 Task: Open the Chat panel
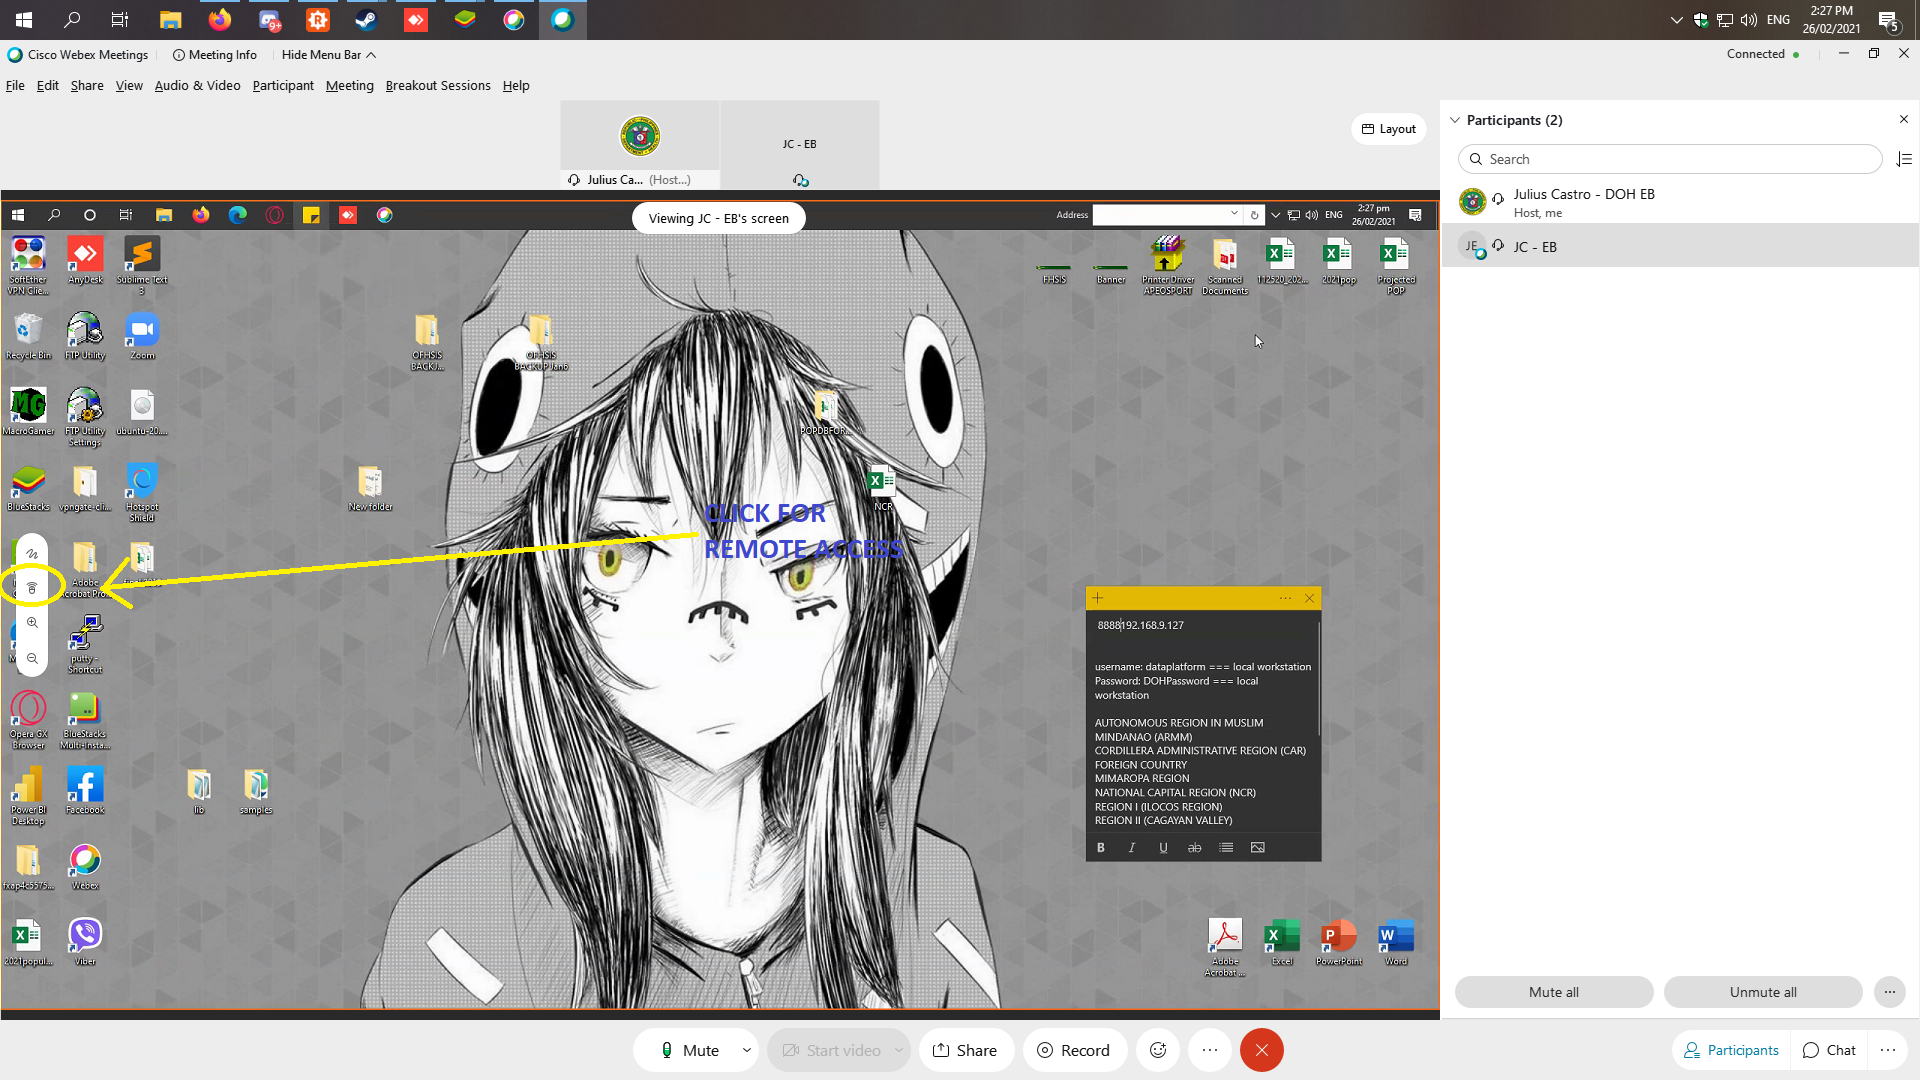pos(1829,1050)
